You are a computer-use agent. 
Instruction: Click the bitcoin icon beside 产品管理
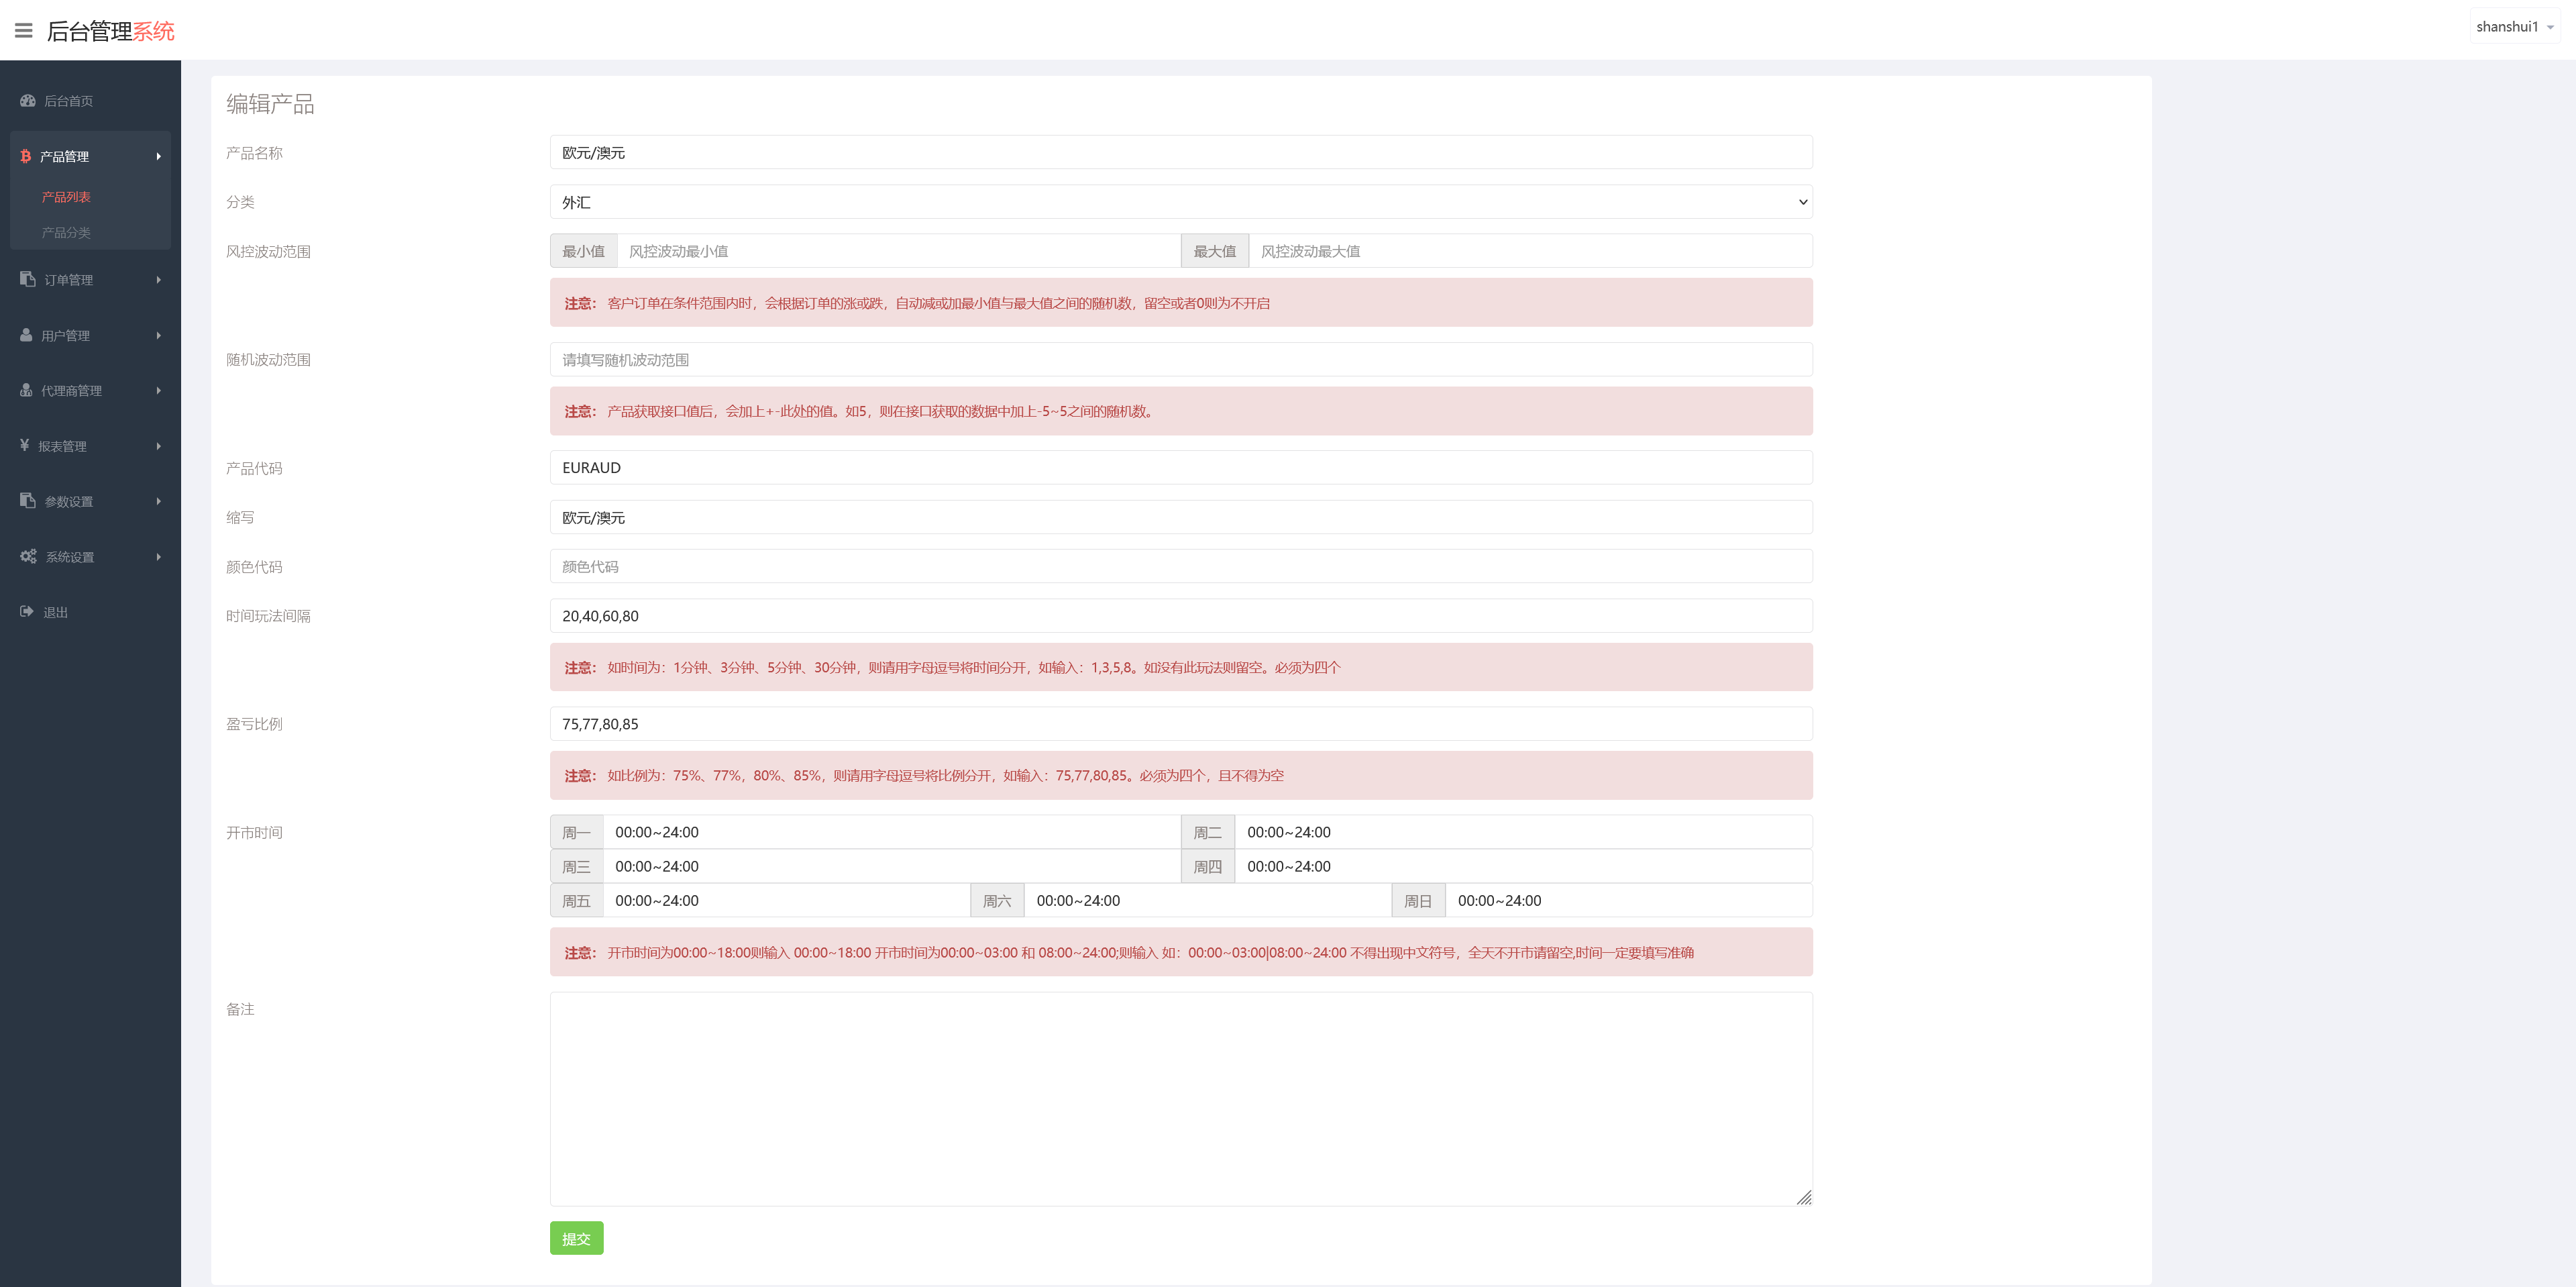(26, 156)
